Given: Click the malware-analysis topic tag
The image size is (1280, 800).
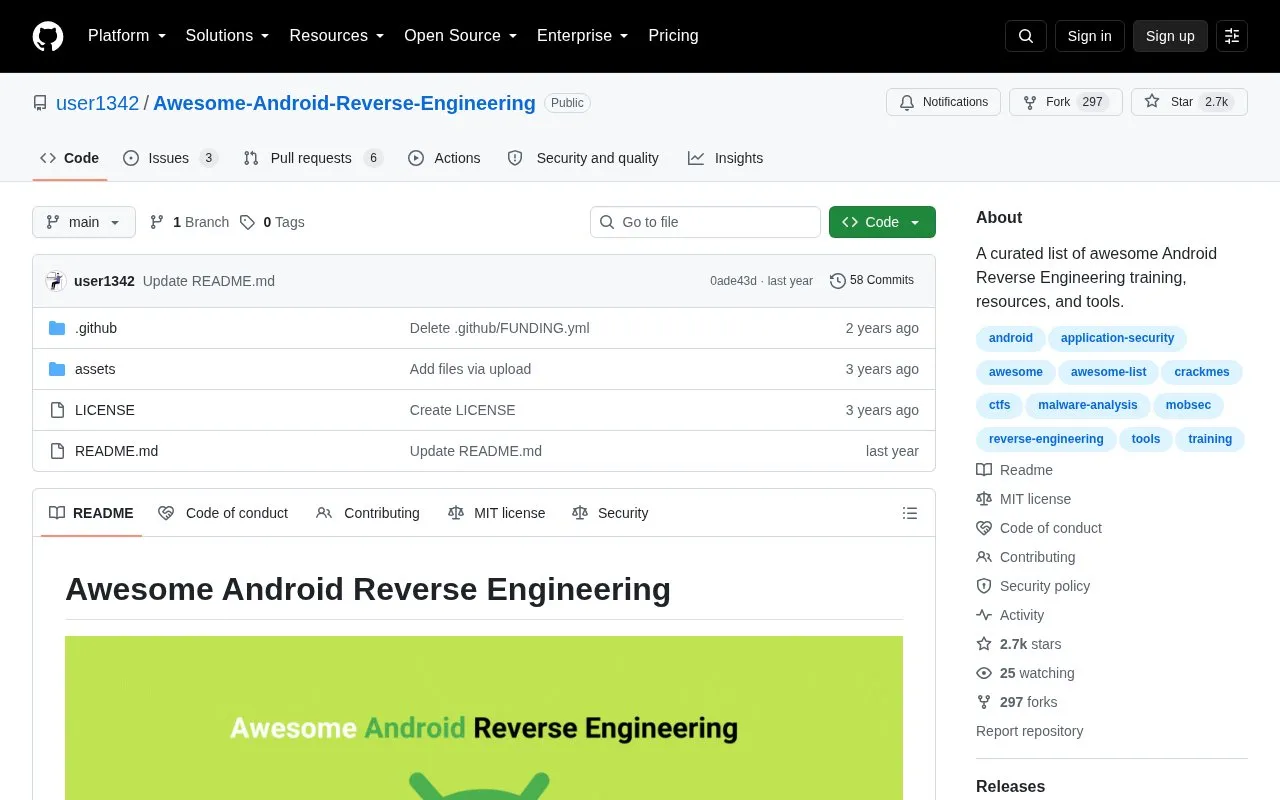Looking at the screenshot, I should coord(1087,405).
